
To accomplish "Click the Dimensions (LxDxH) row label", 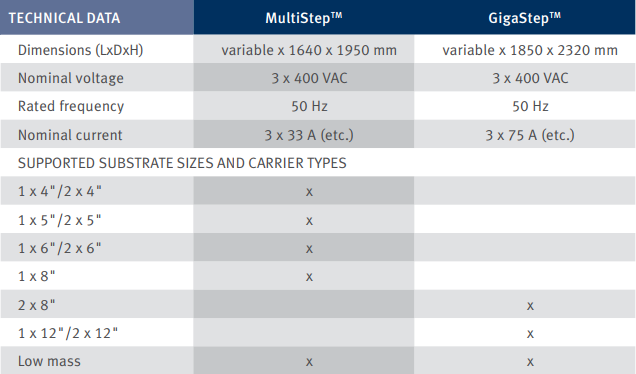I will pos(80,50).
